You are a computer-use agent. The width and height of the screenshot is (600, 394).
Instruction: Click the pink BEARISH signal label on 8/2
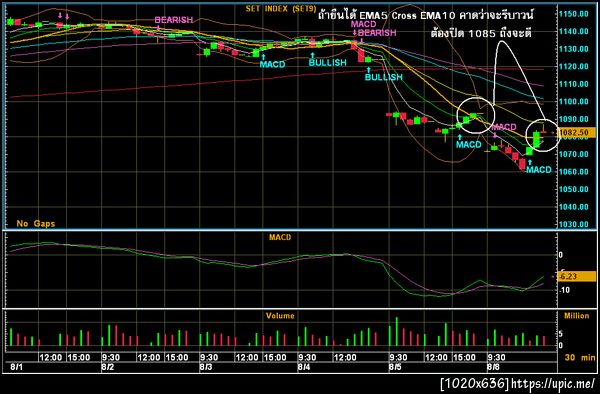tap(174, 20)
